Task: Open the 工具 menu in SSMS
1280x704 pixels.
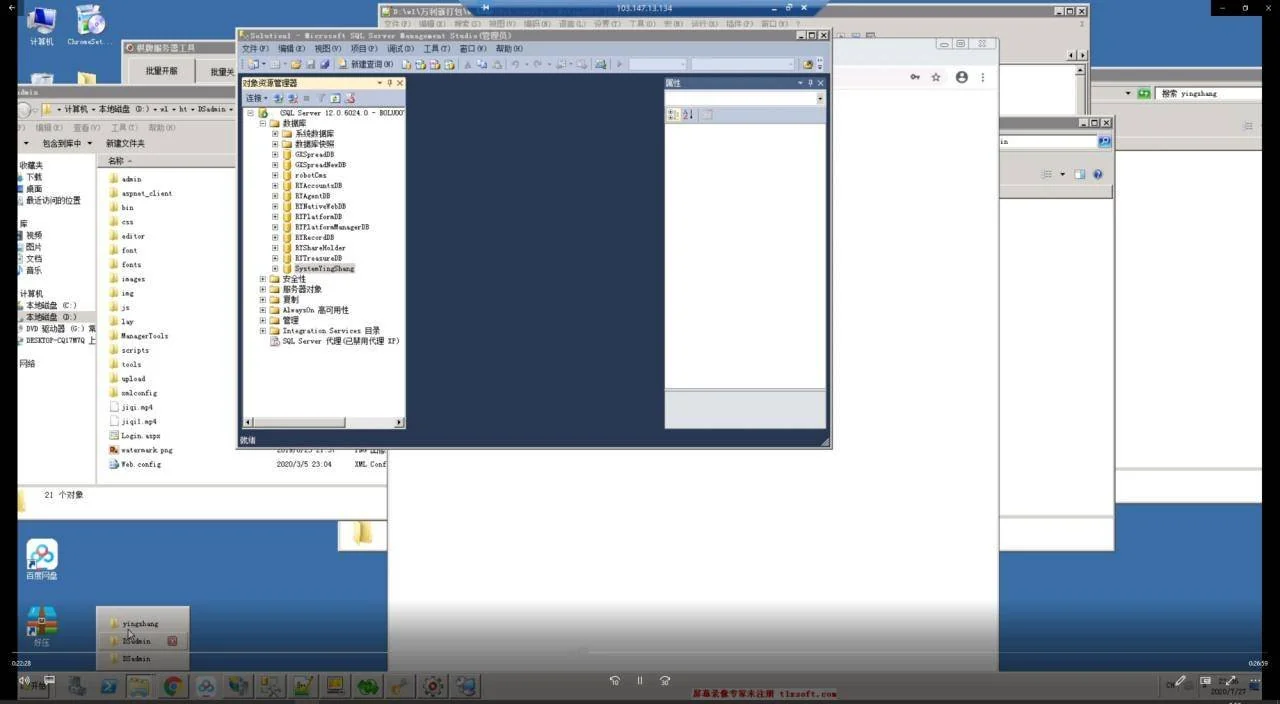Action: click(x=436, y=49)
